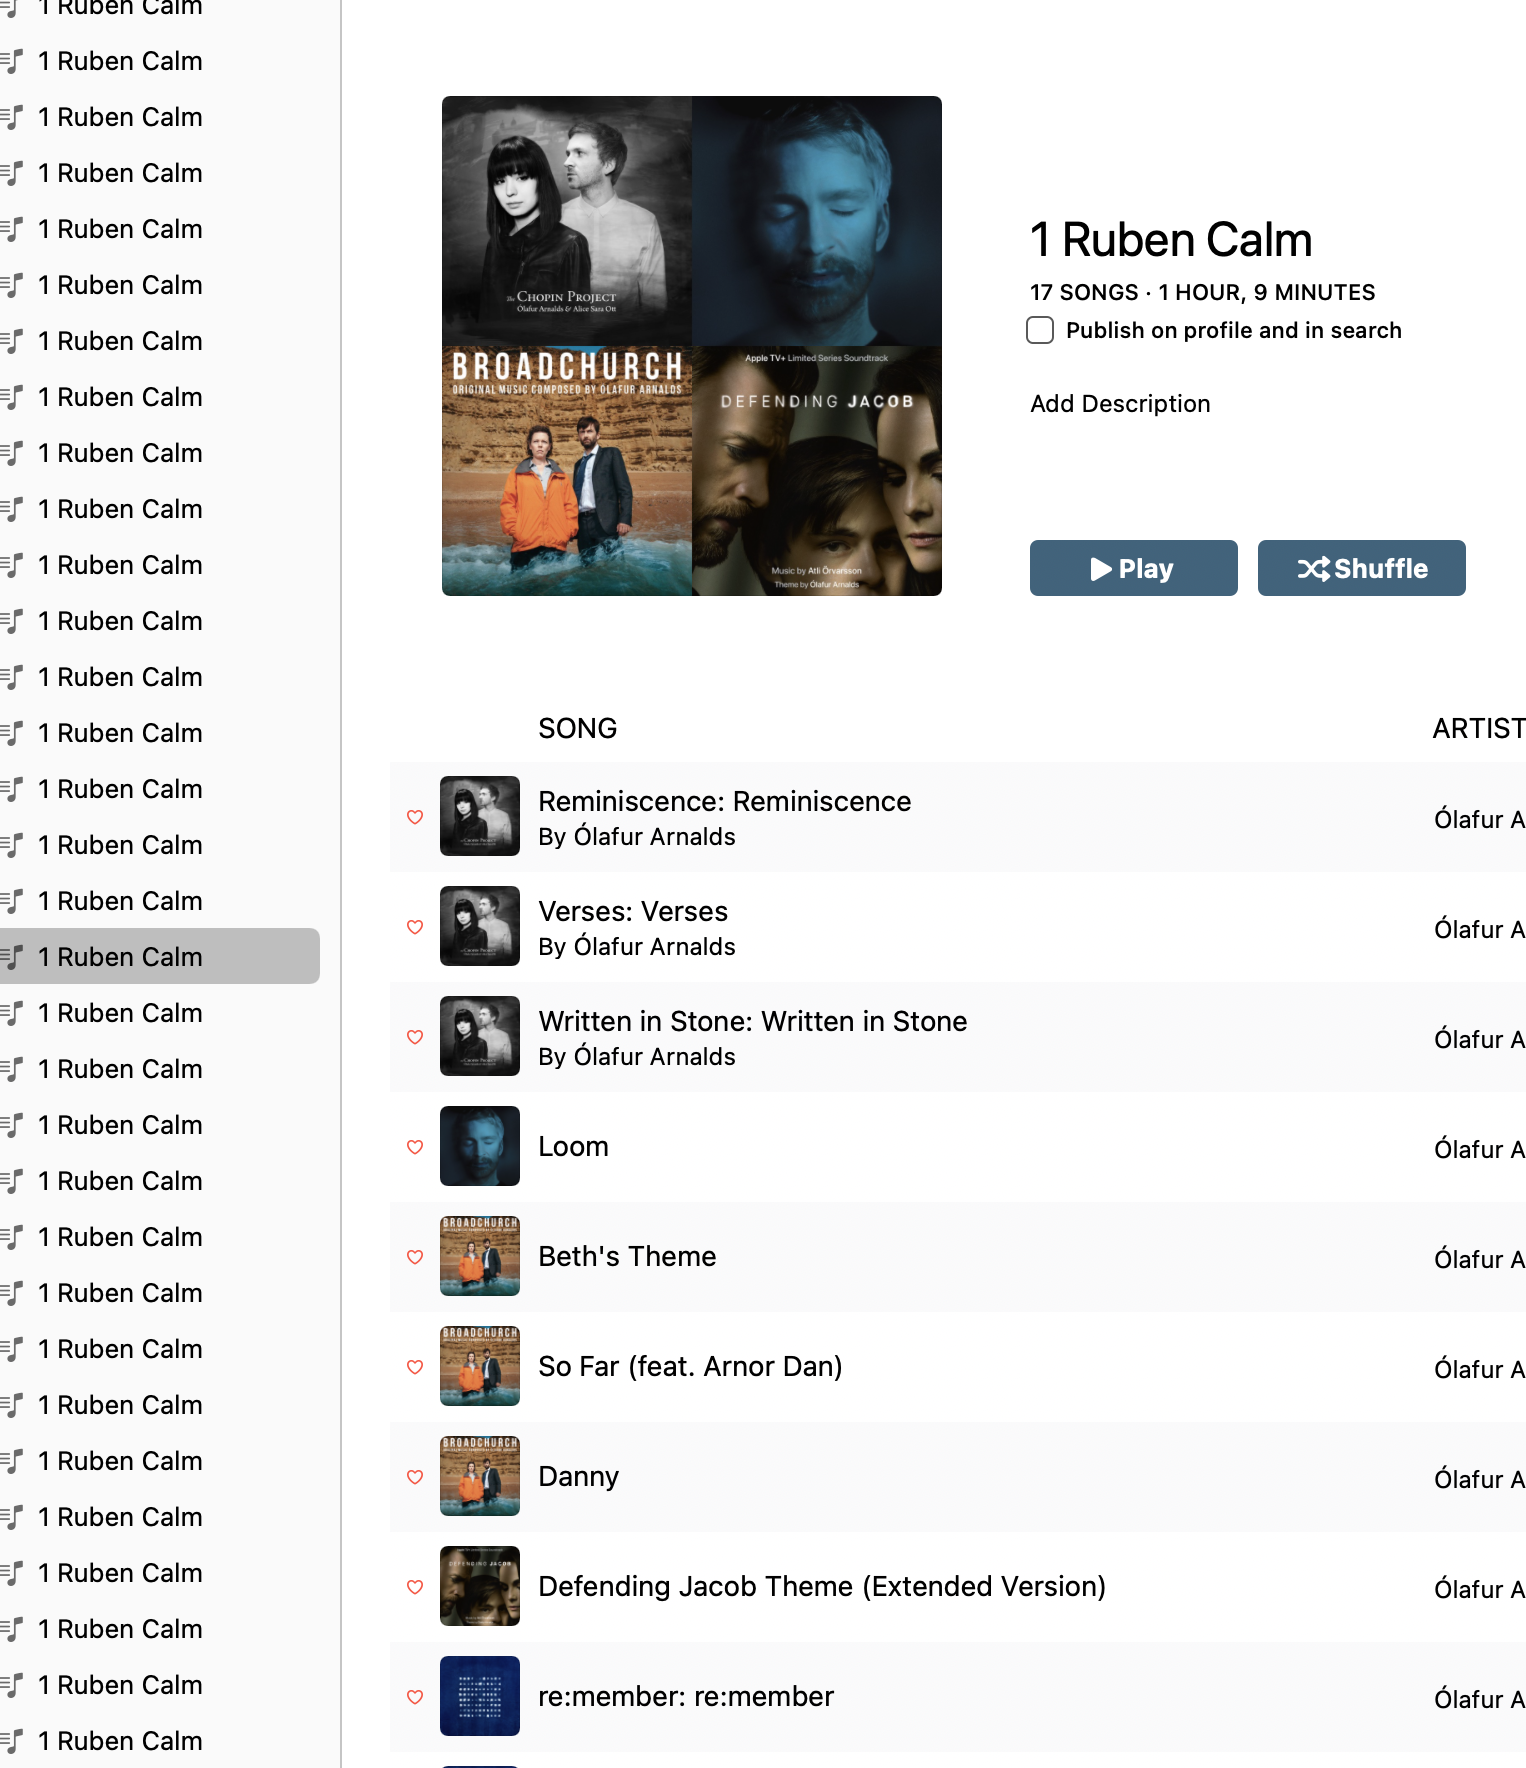Favorite the Verses: Verses track heart
This screenshot has width=1526, height=1768.
(x=415, y=927)
